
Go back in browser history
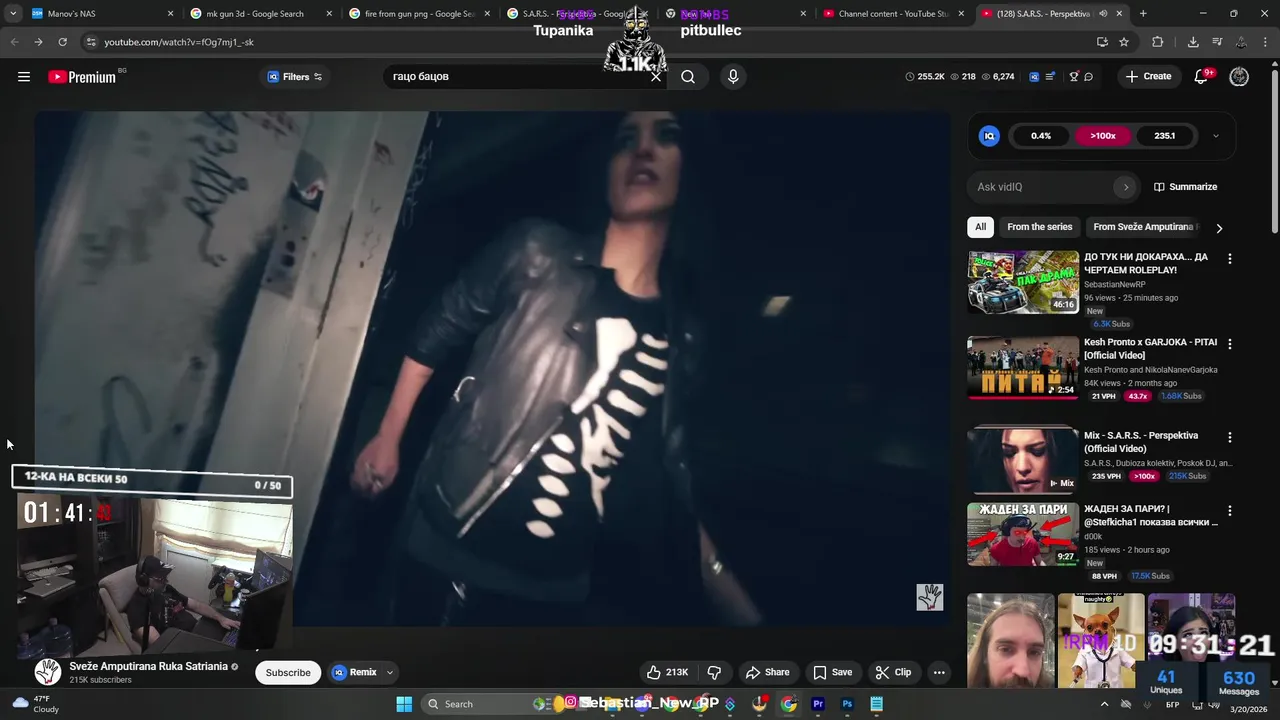point(14,42)
